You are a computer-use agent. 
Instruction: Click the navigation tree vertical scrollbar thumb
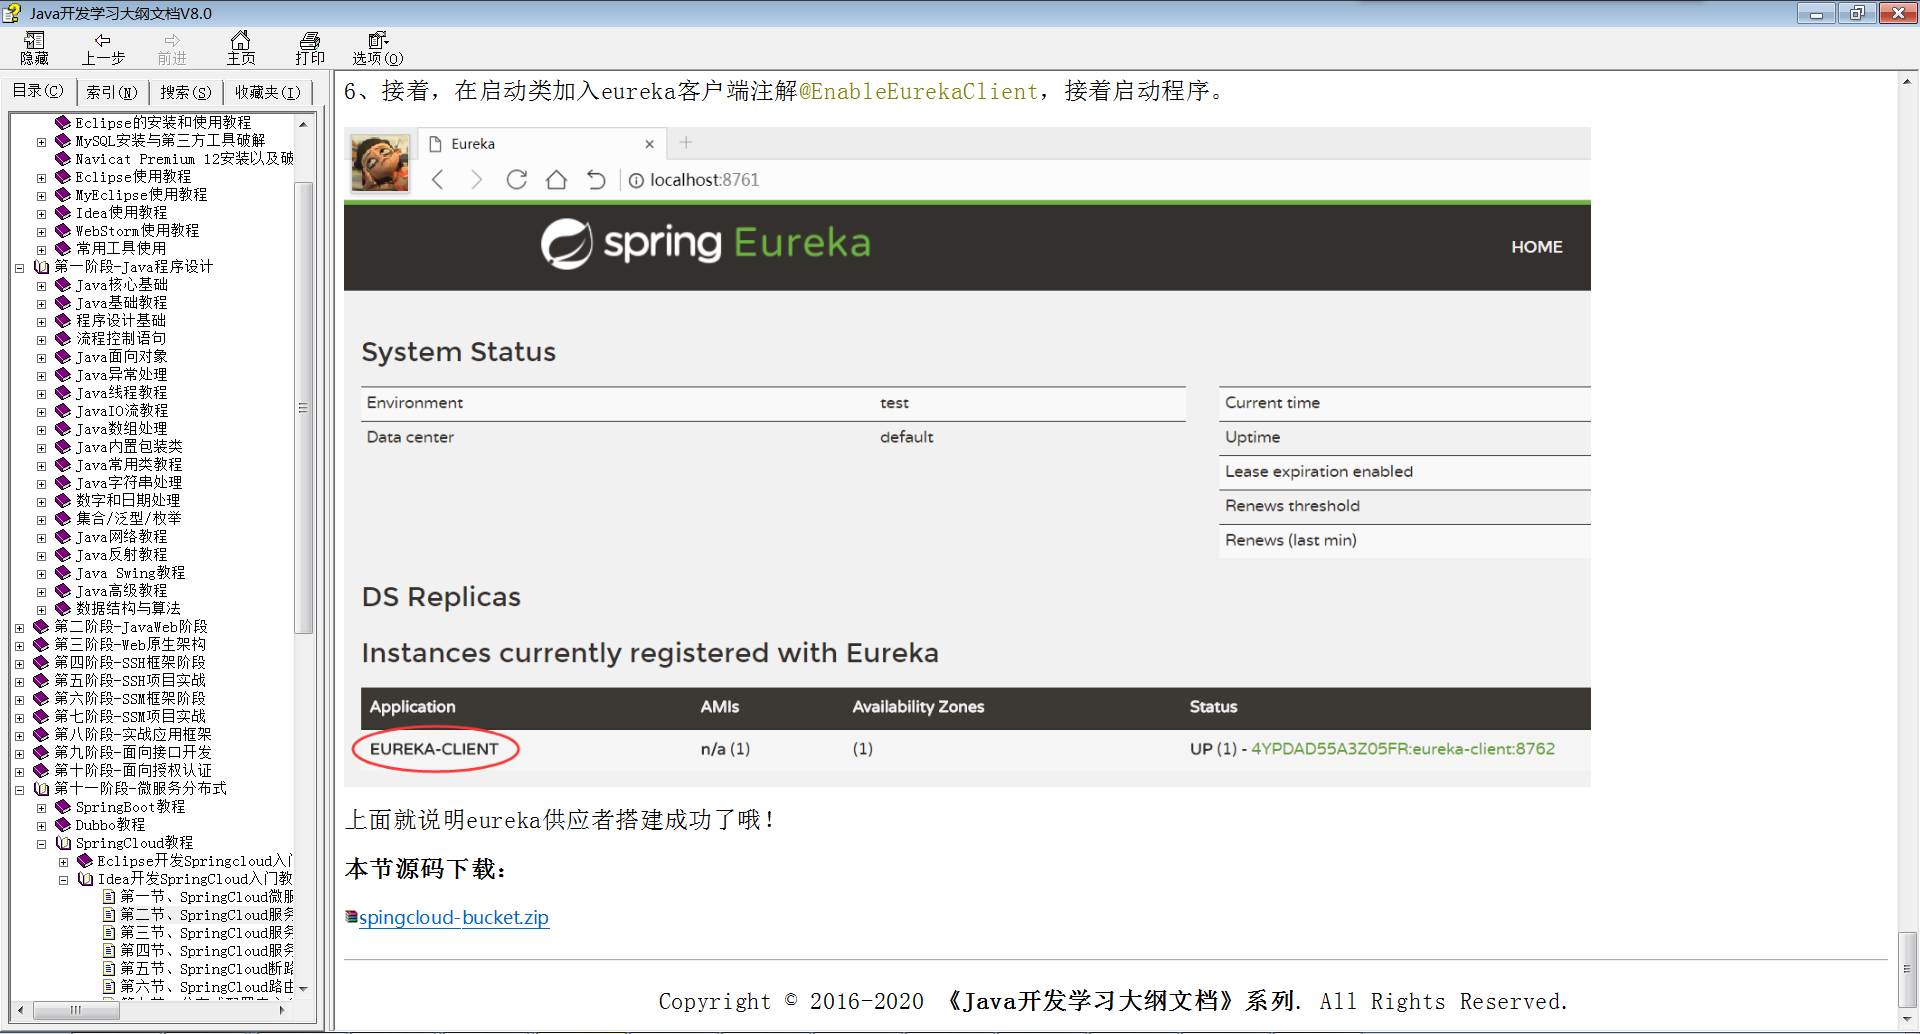pyautogui.click(x=303, y=407)
